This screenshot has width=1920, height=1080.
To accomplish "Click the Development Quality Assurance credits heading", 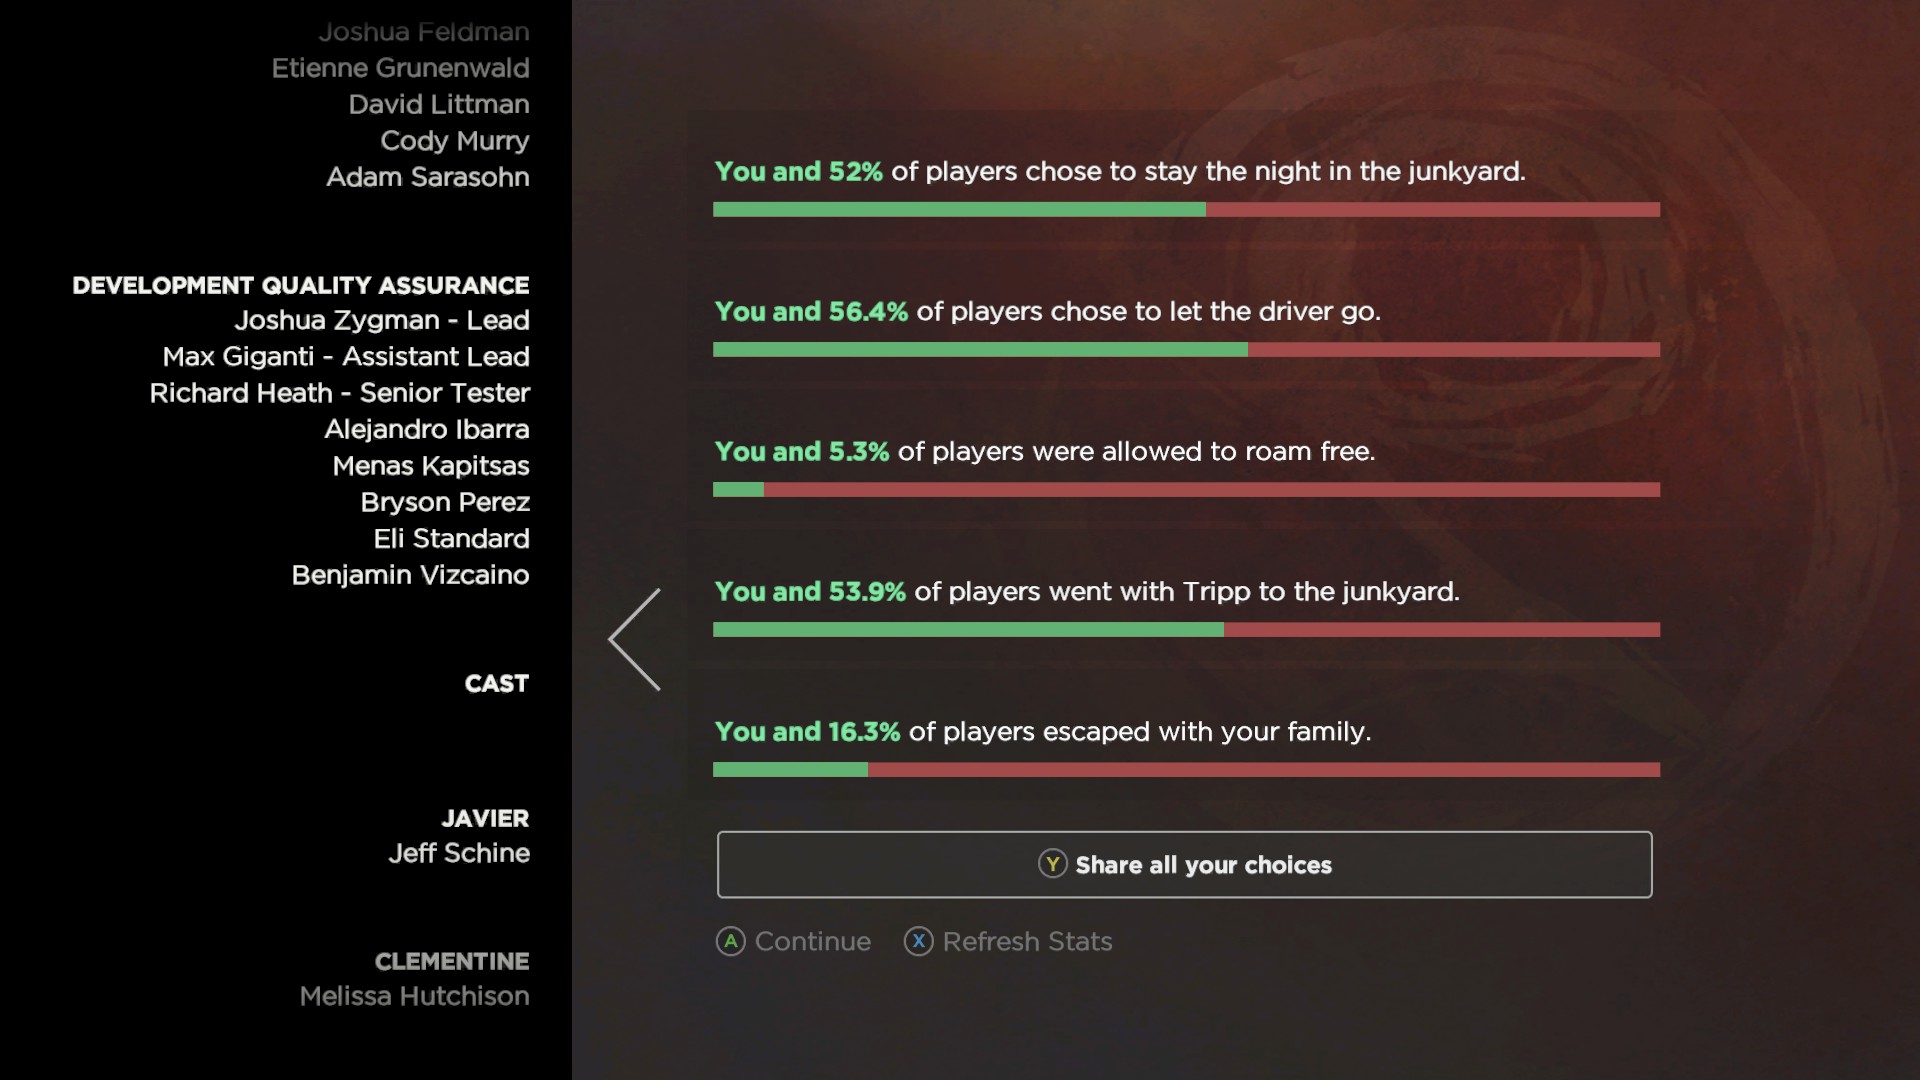I will [301, 286].
